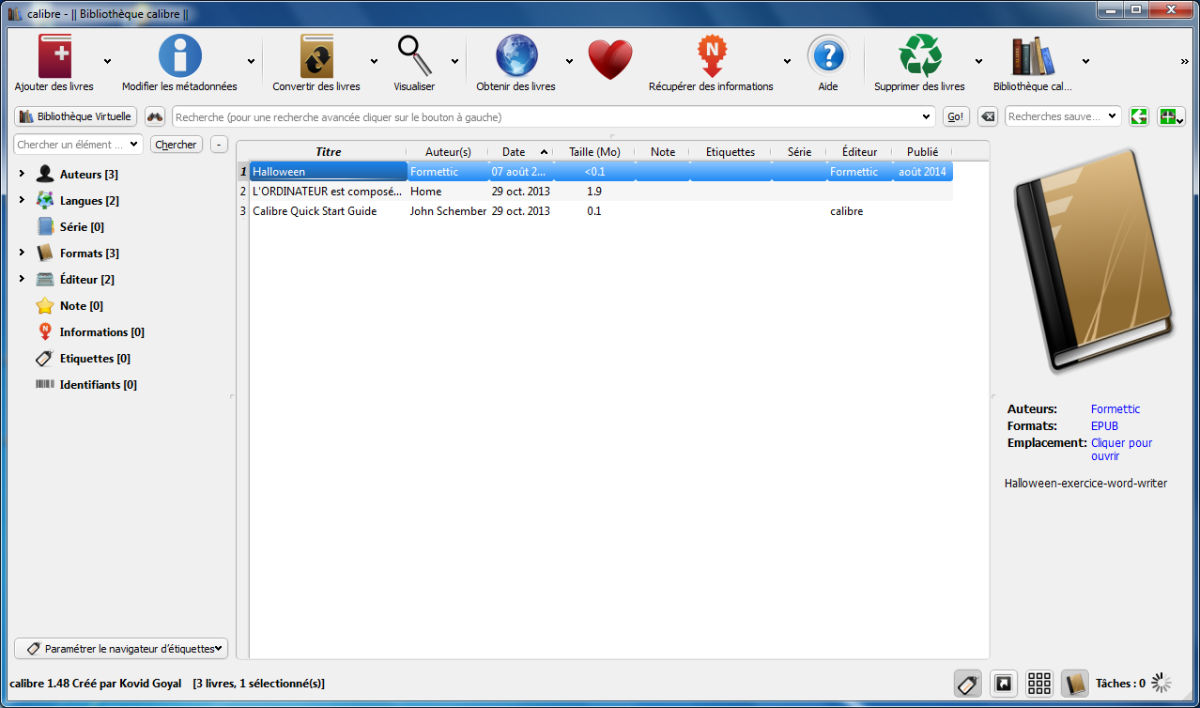The image size is (1200, 708).
Task: Click the red heart donate icon
Action: 610,60
